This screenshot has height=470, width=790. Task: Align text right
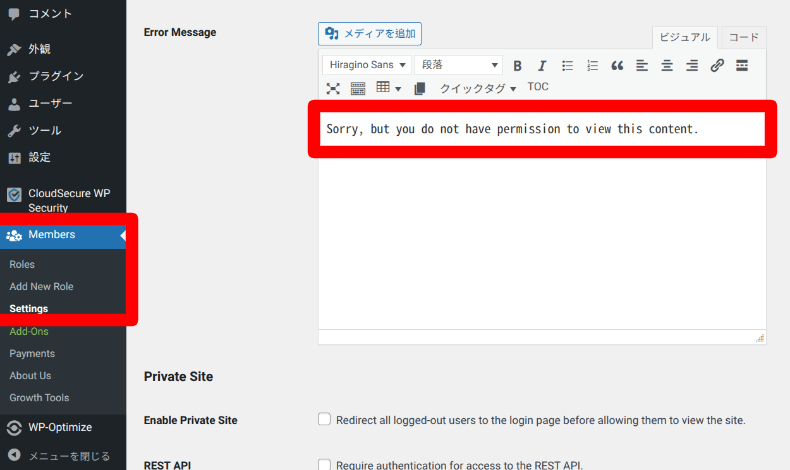pyautogui.click(x=692, y=65)
